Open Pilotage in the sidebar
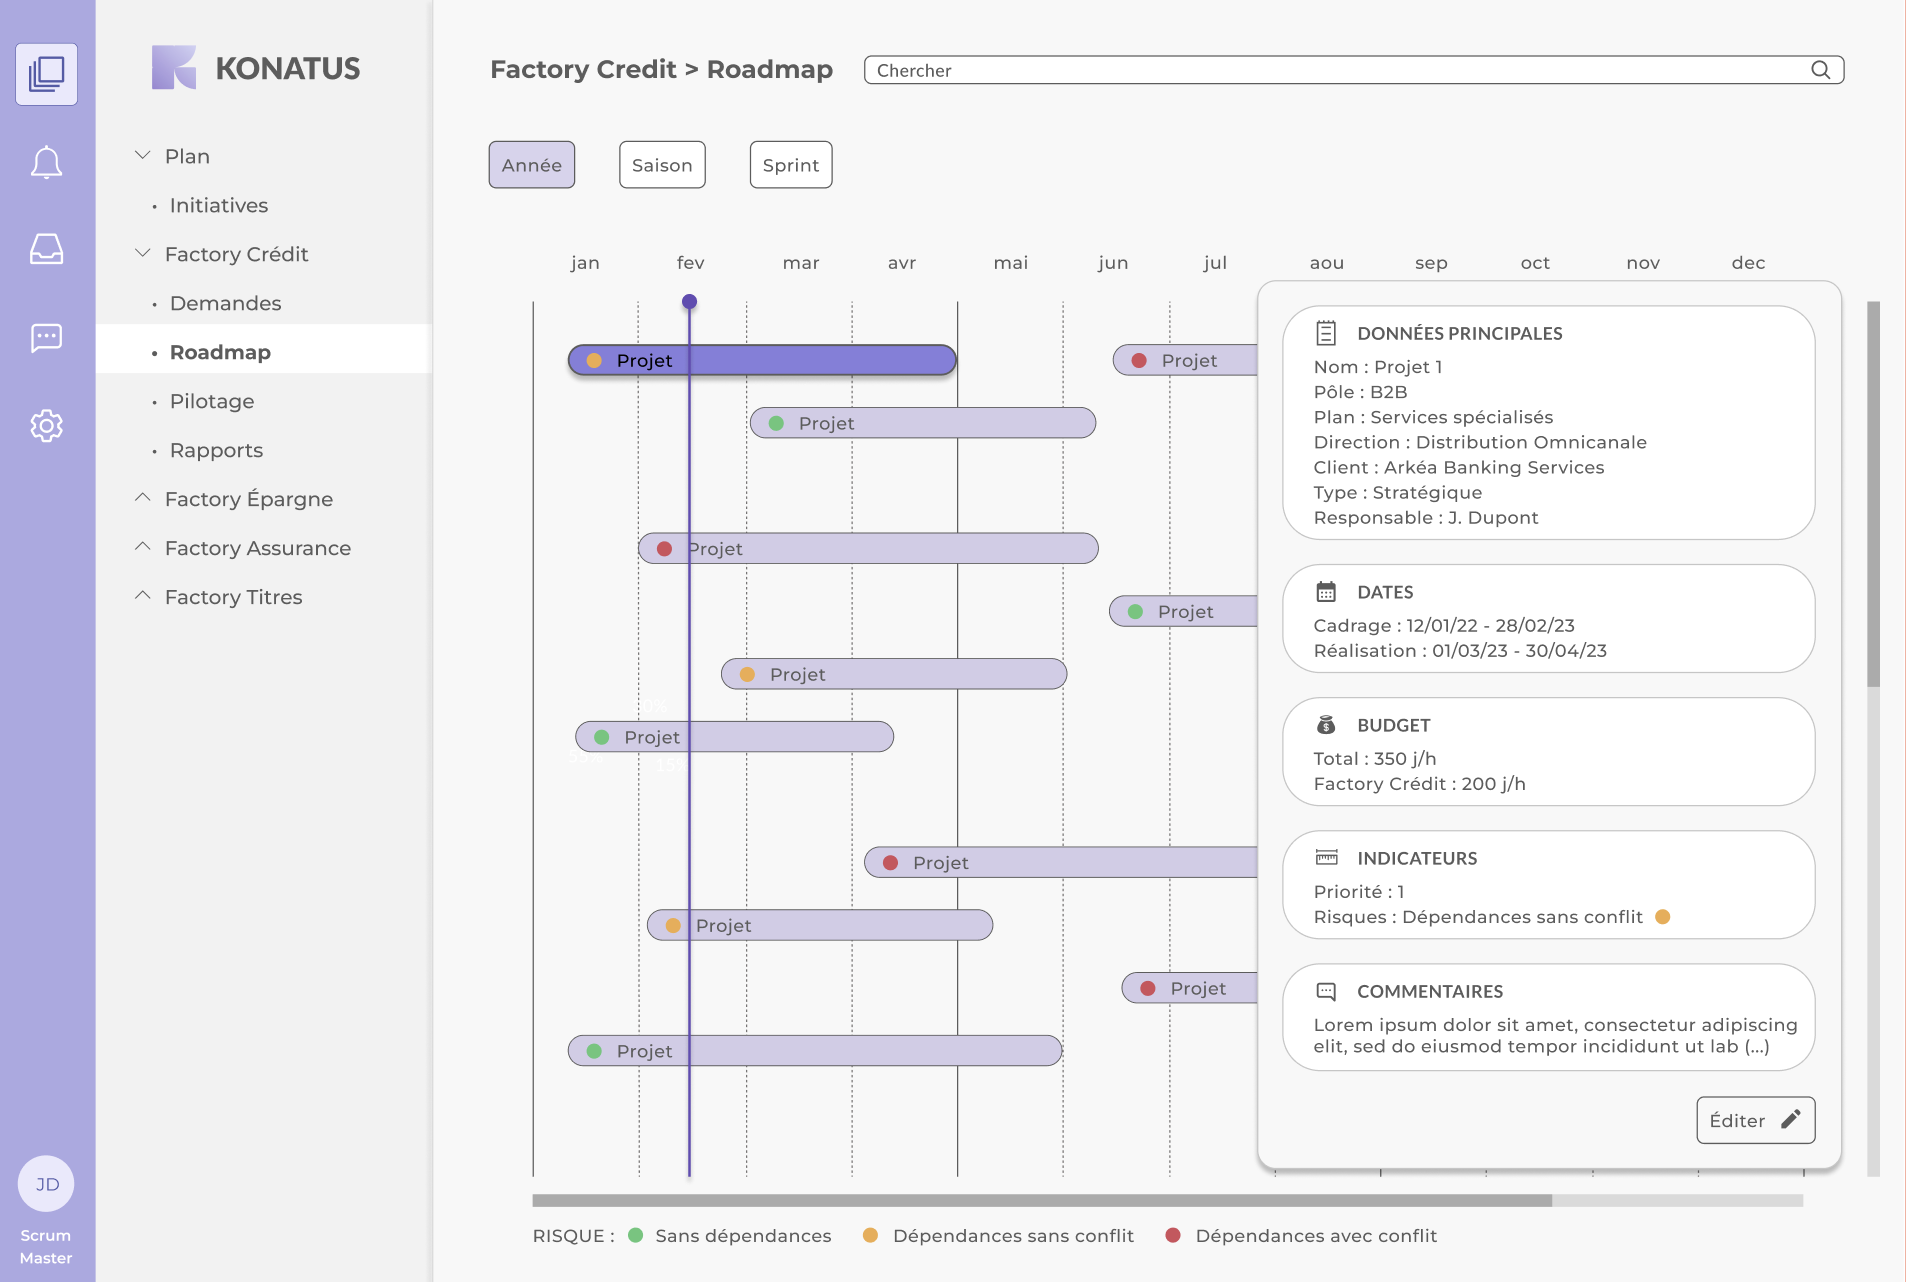 point(212,401)
